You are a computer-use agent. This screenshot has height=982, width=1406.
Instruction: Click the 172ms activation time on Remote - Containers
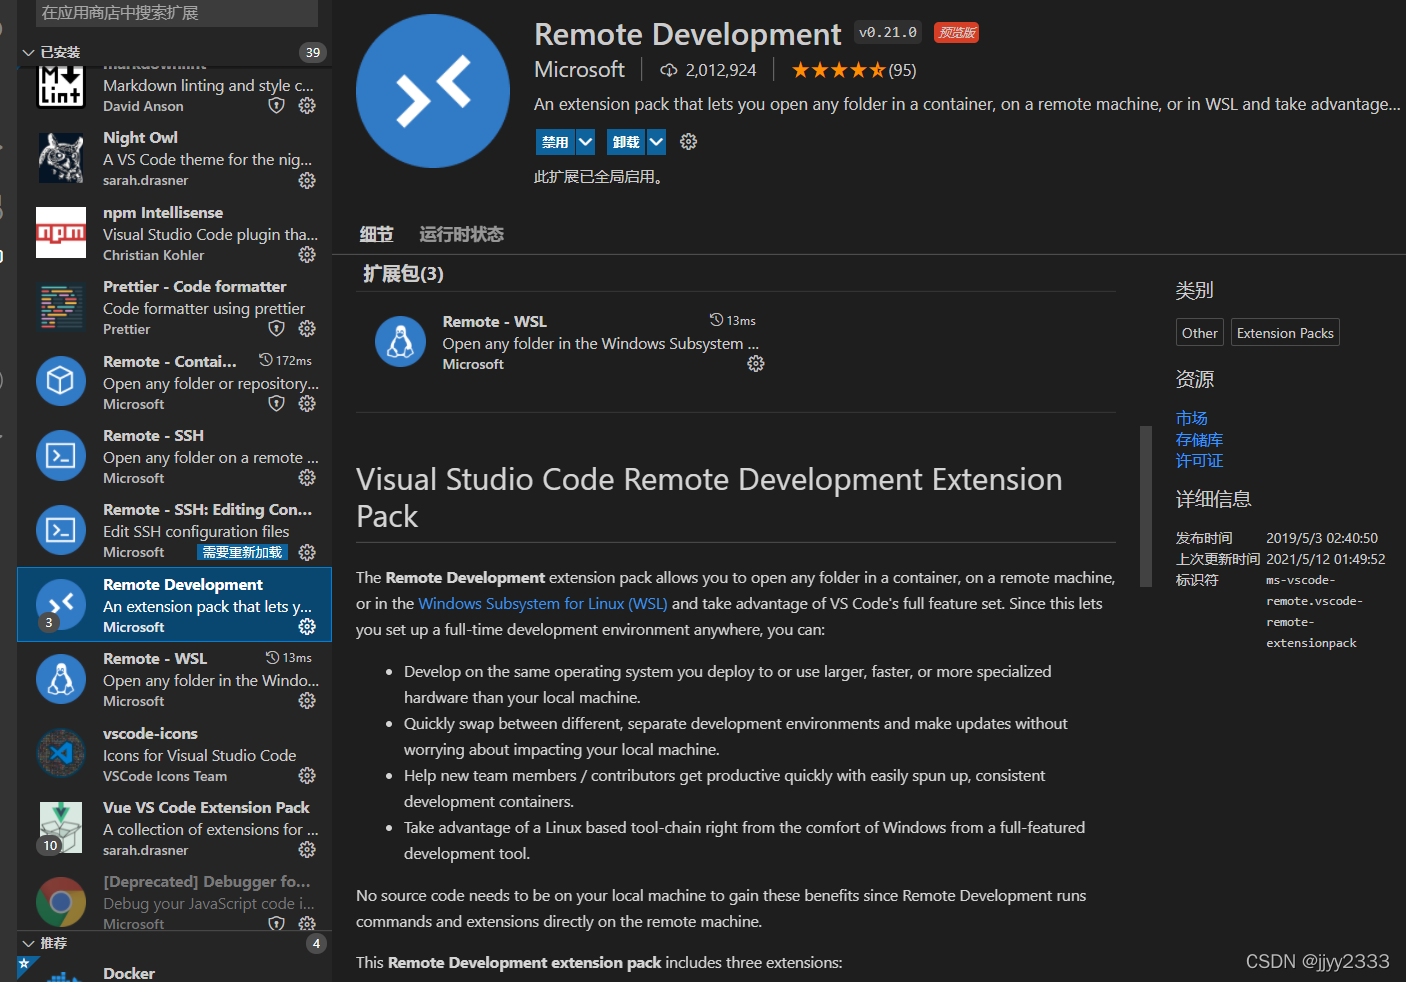pyautogui.click(x=285, y=360)
